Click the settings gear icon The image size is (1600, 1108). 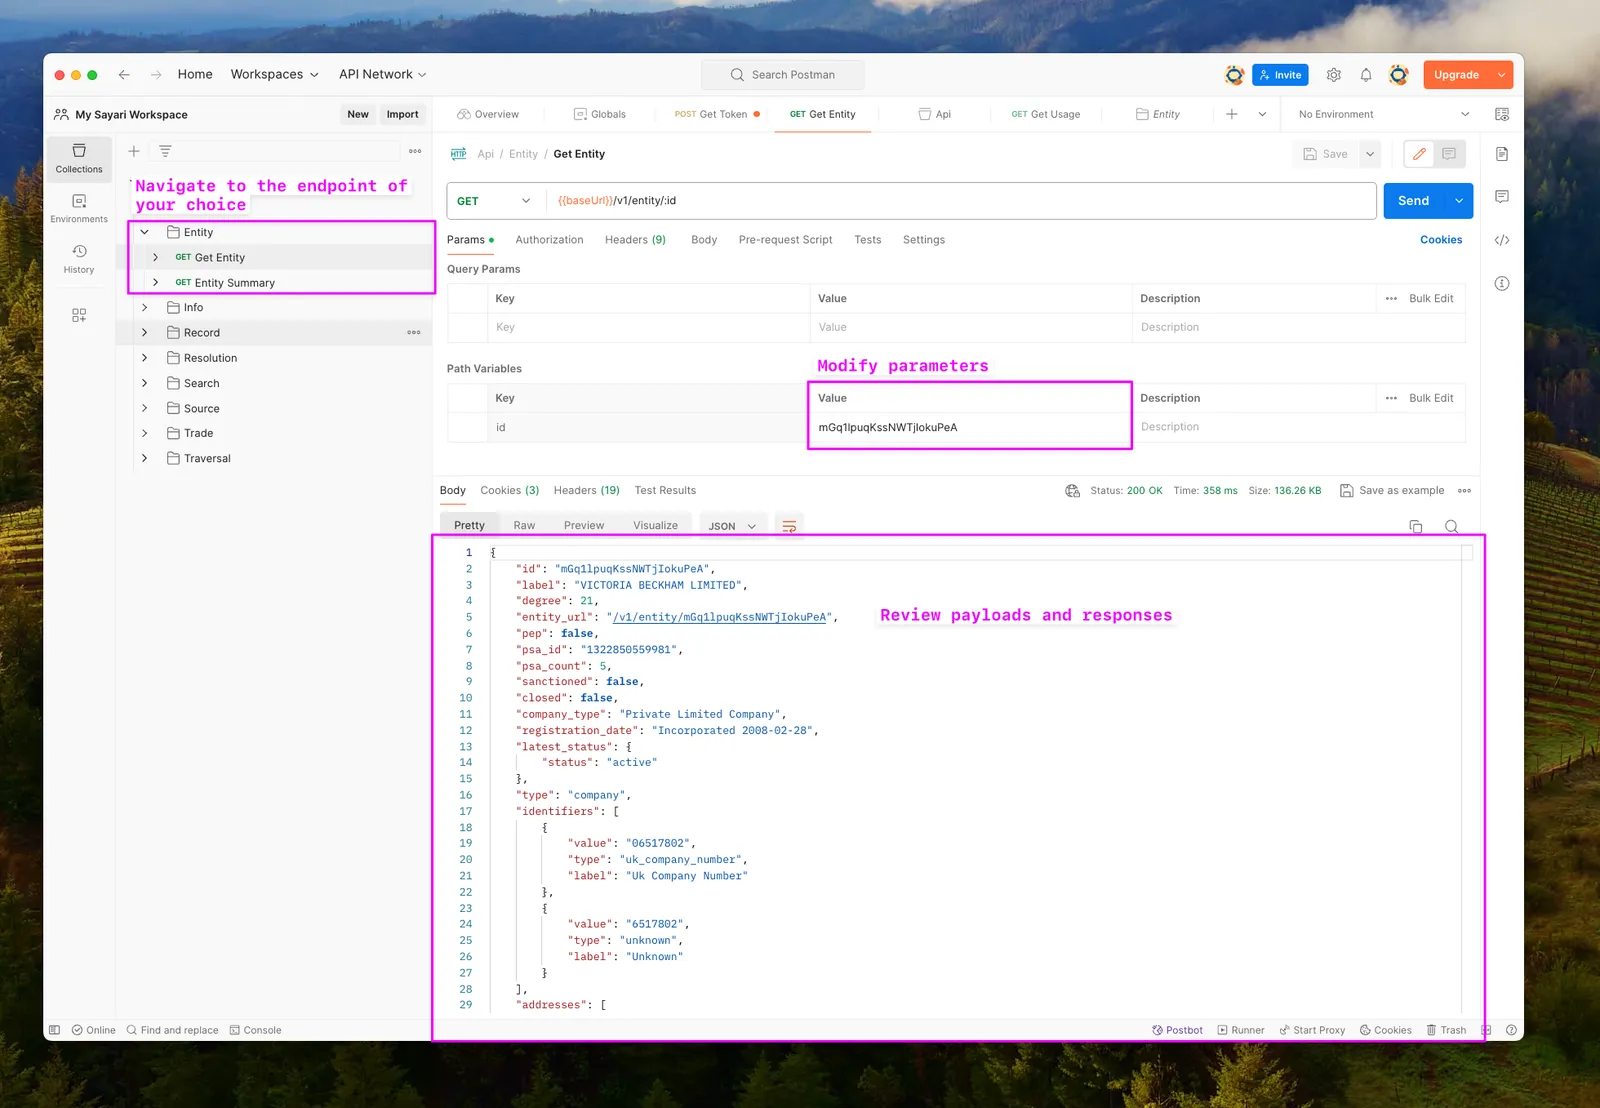1333,75
